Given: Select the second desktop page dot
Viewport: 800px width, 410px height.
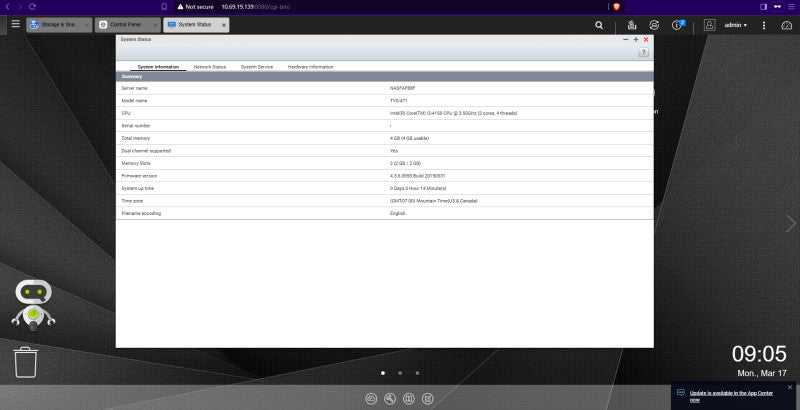Looking at the screenshot, I should point(400,373).
